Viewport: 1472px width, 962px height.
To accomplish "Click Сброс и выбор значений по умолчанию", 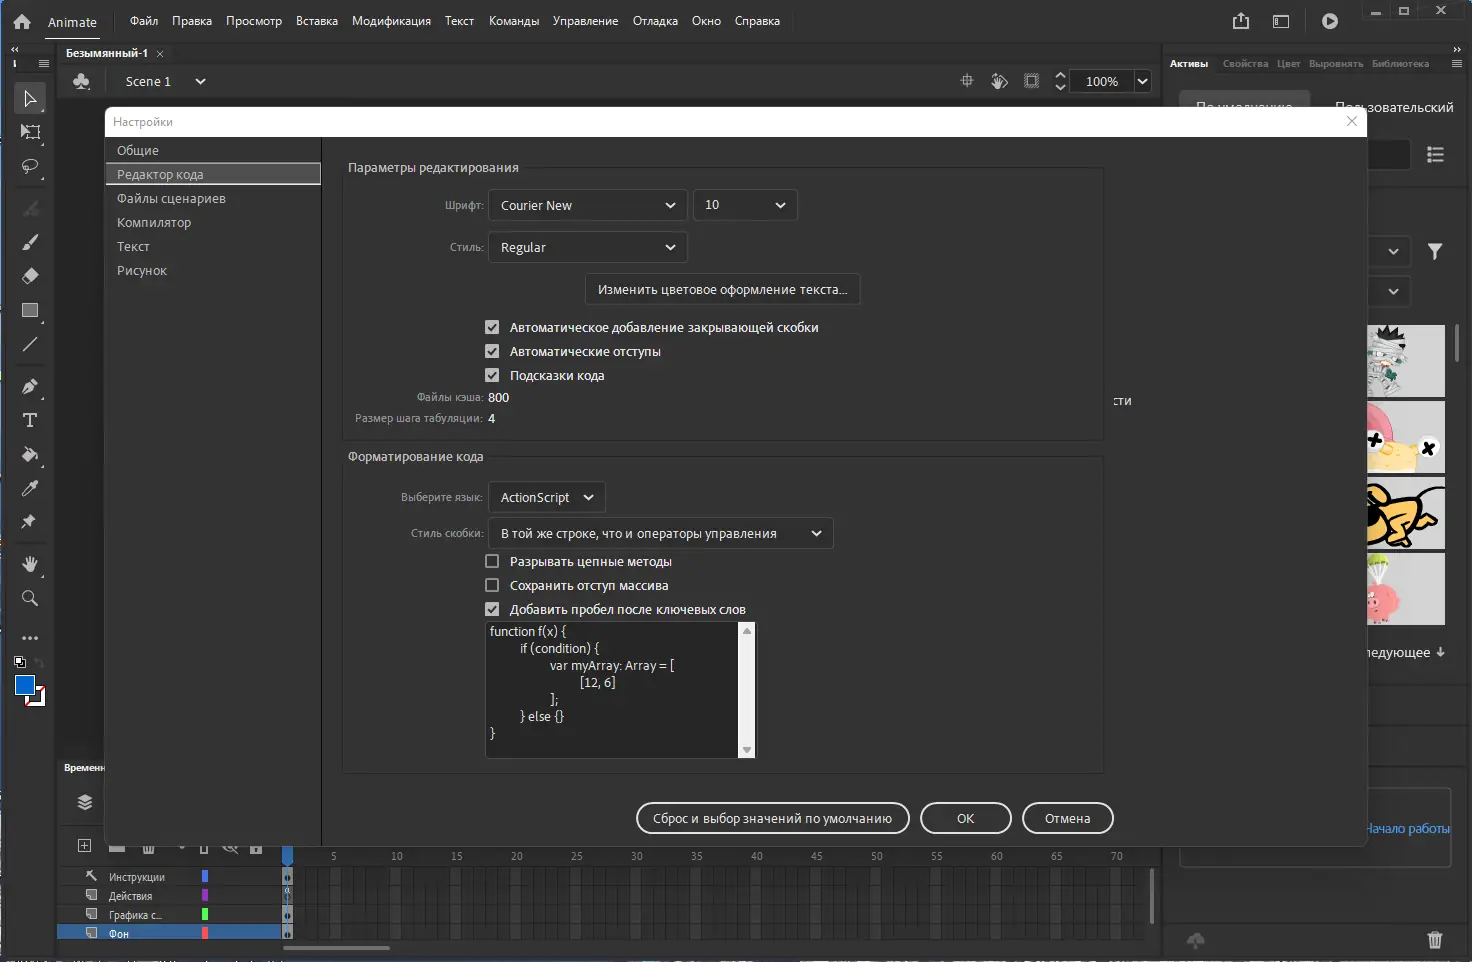I will coord(772,818).
